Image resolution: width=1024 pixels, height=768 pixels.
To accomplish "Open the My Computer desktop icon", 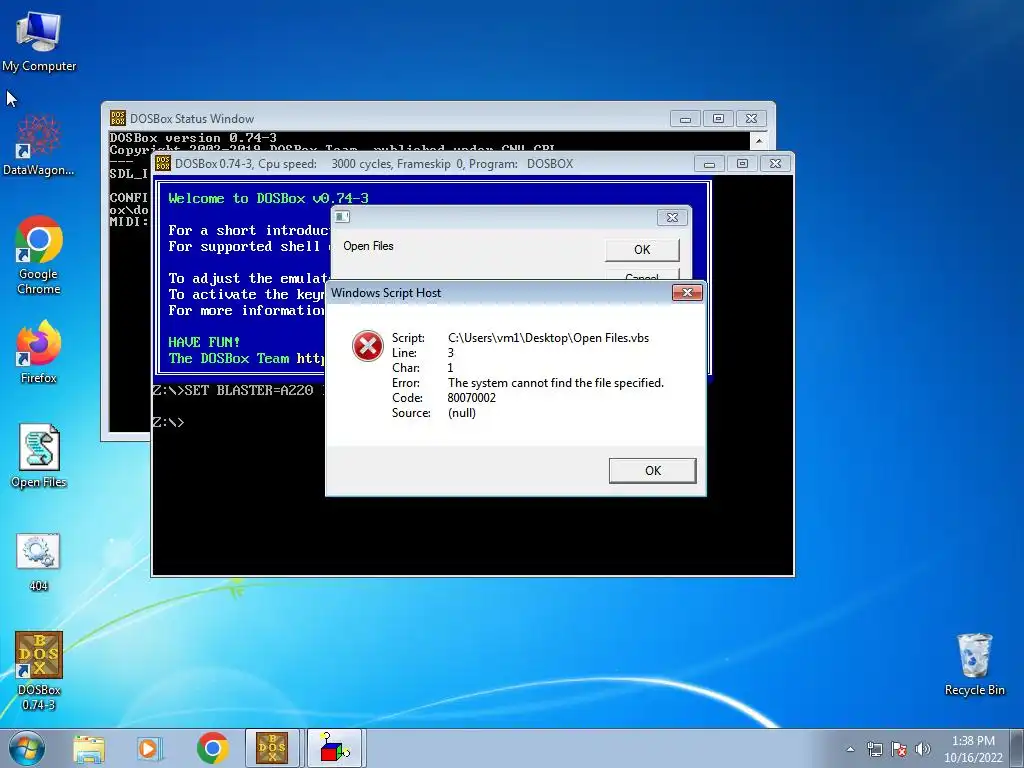I will click(x=39, y=42).
